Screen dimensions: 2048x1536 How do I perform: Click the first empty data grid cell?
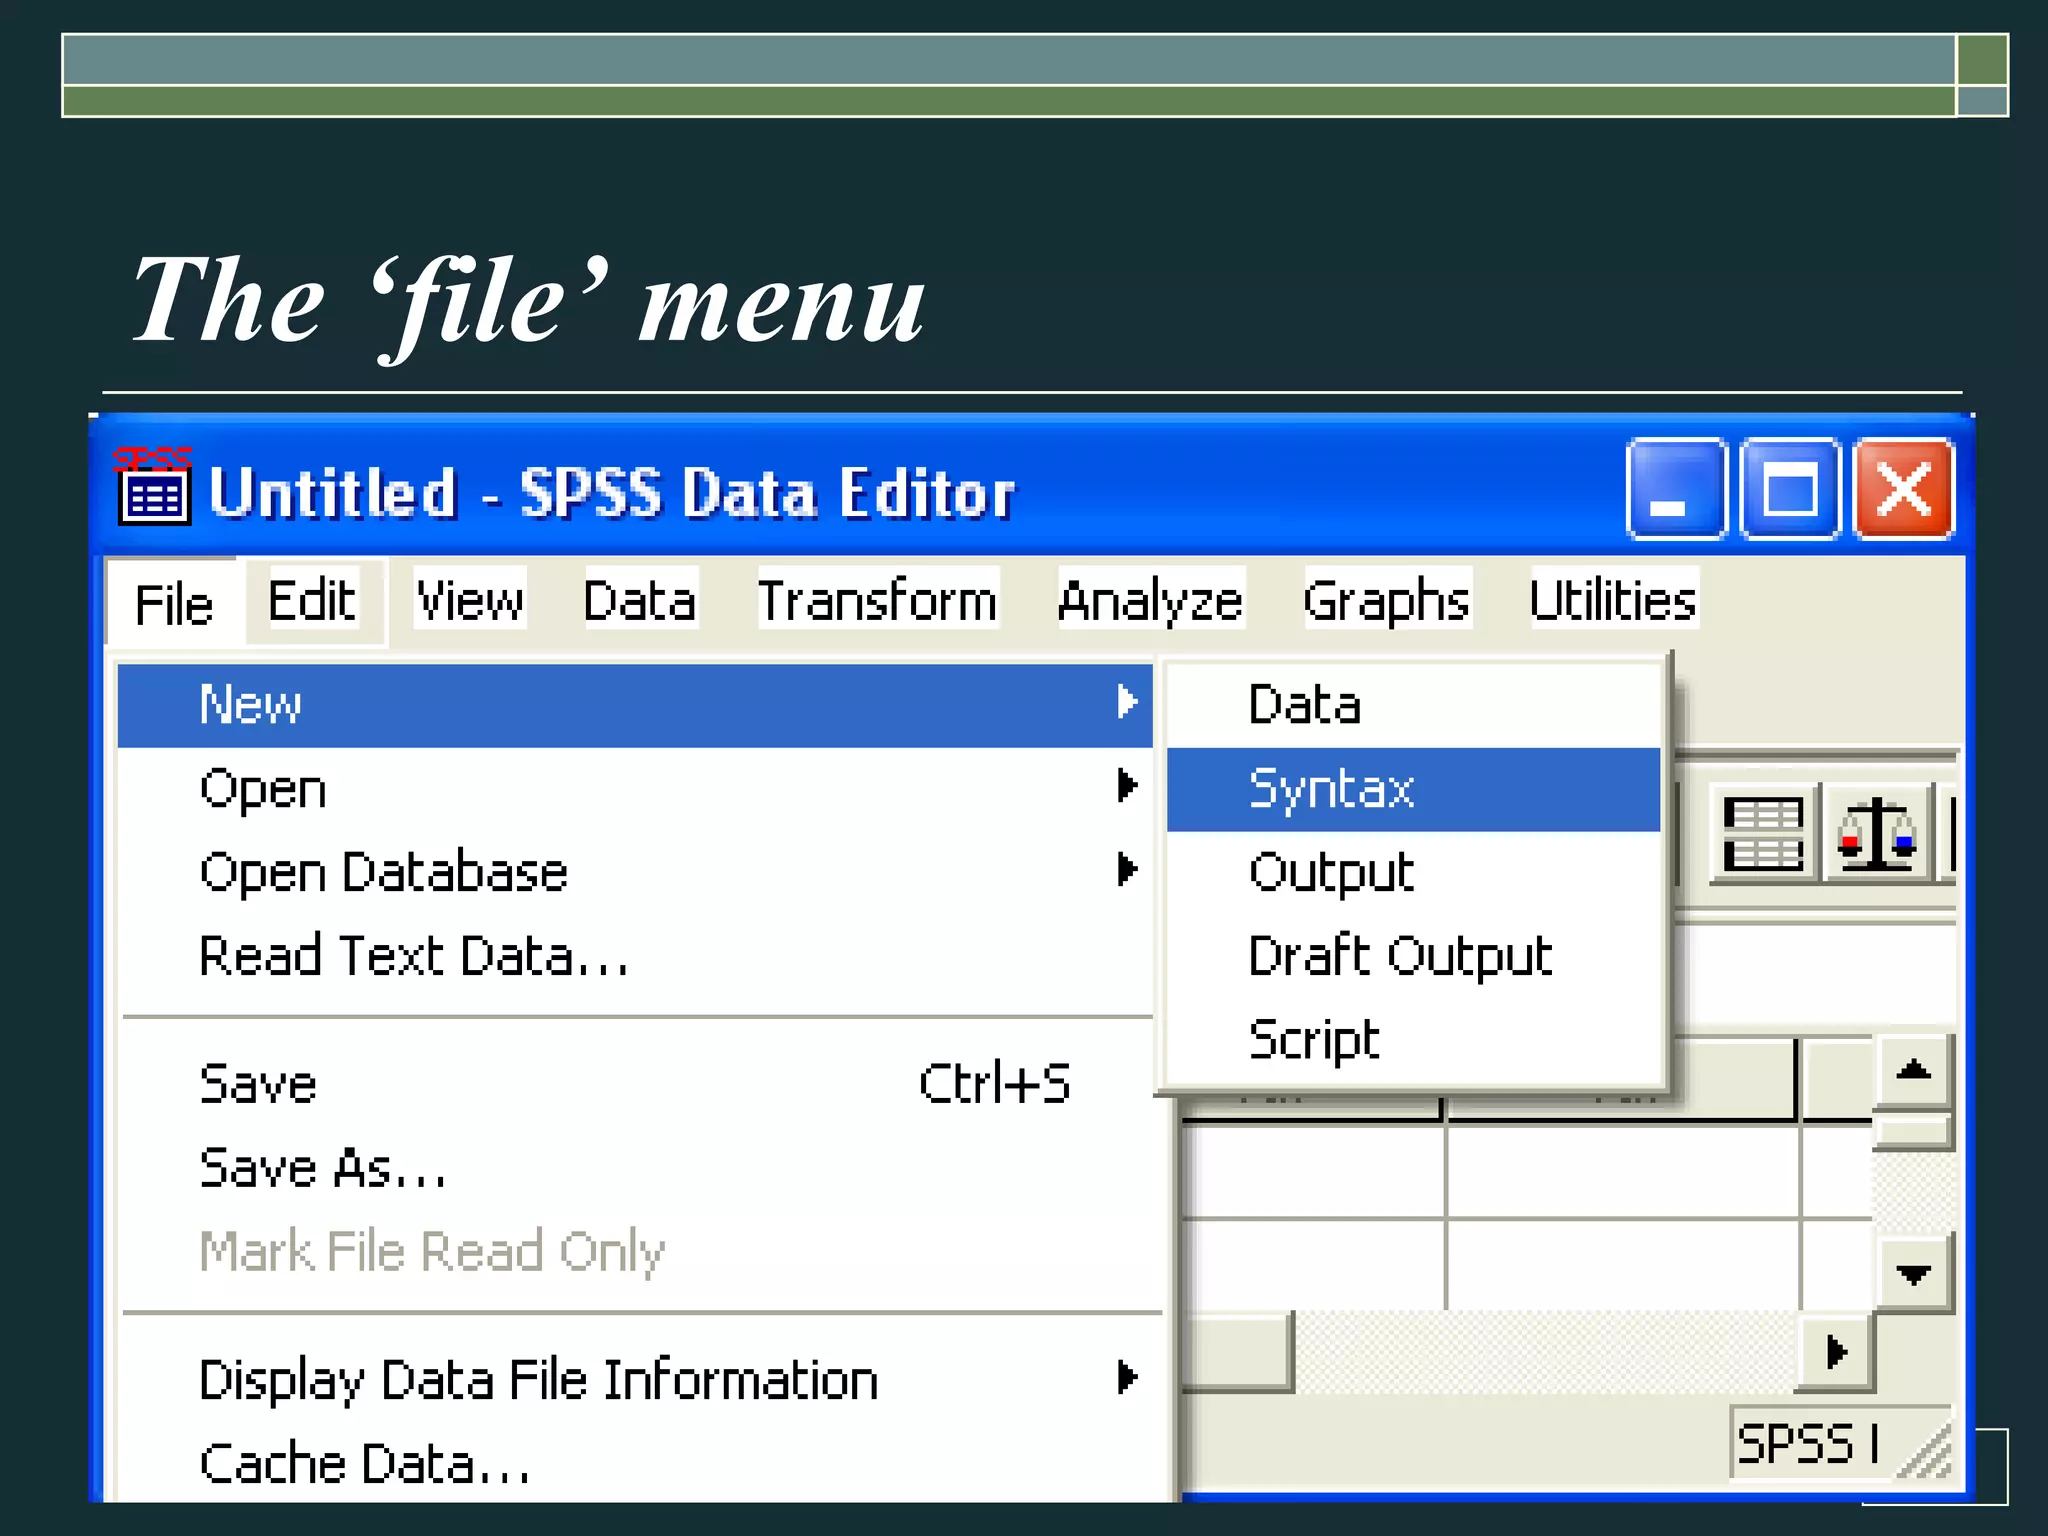[1313, 1170]
